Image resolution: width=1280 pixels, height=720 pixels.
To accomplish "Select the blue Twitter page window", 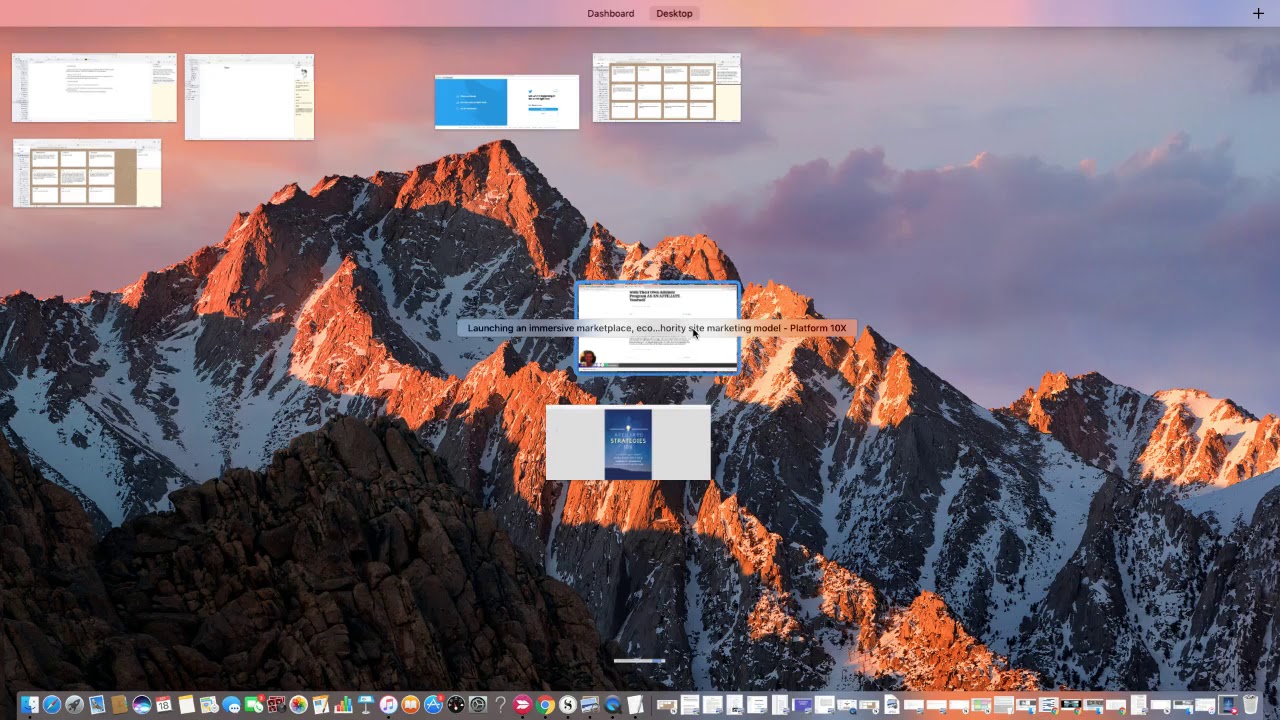I will pos(507,102).
